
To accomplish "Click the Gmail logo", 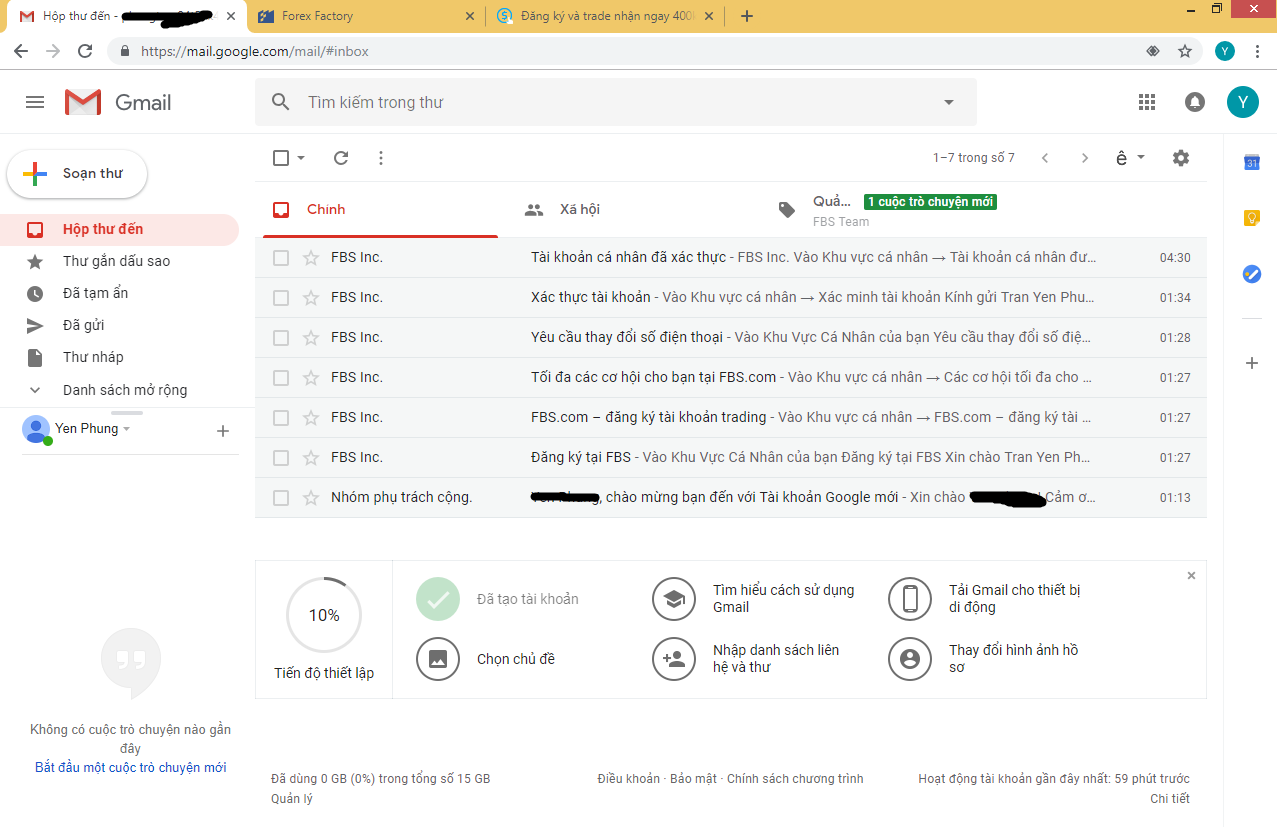I will pyautogui.click(x=118, y=102).
